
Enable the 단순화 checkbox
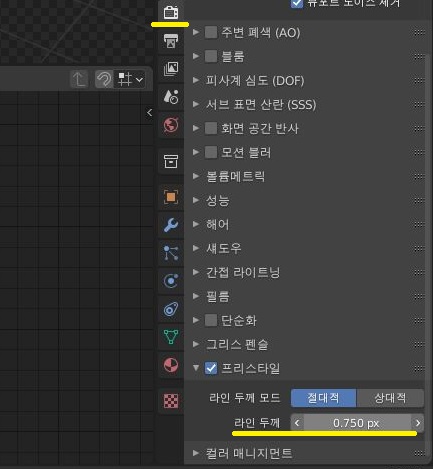211,320
